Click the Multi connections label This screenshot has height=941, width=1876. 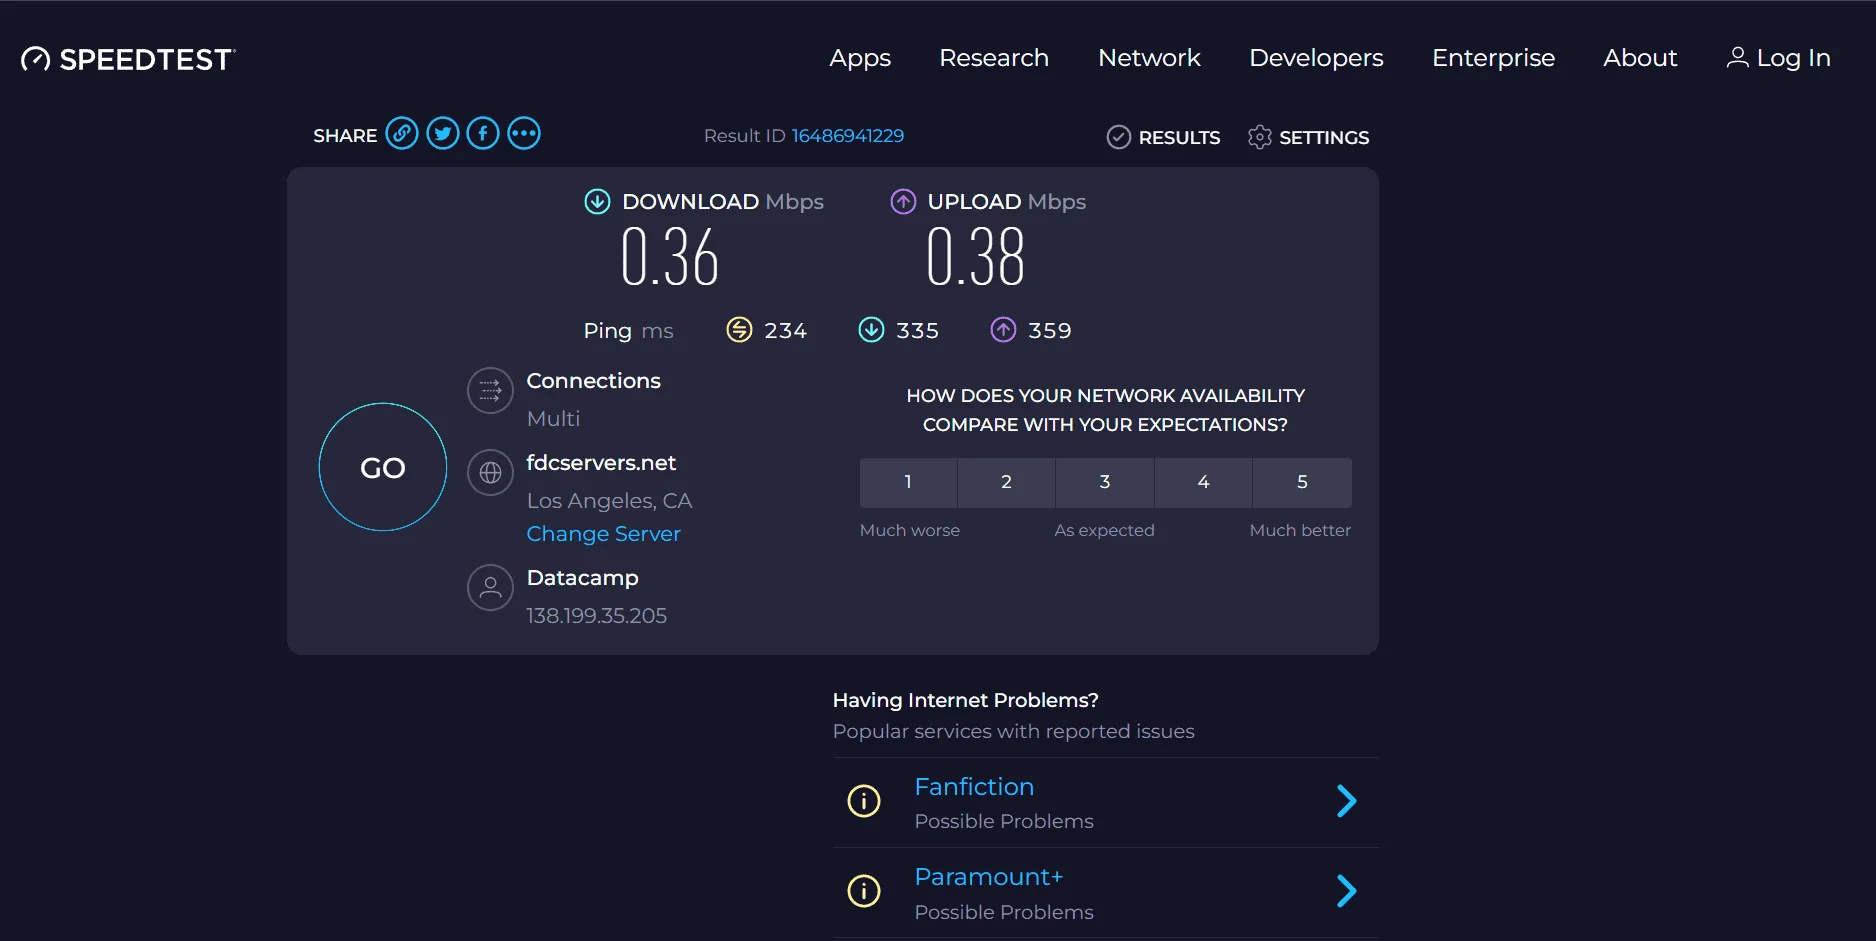tap(553, 418)
